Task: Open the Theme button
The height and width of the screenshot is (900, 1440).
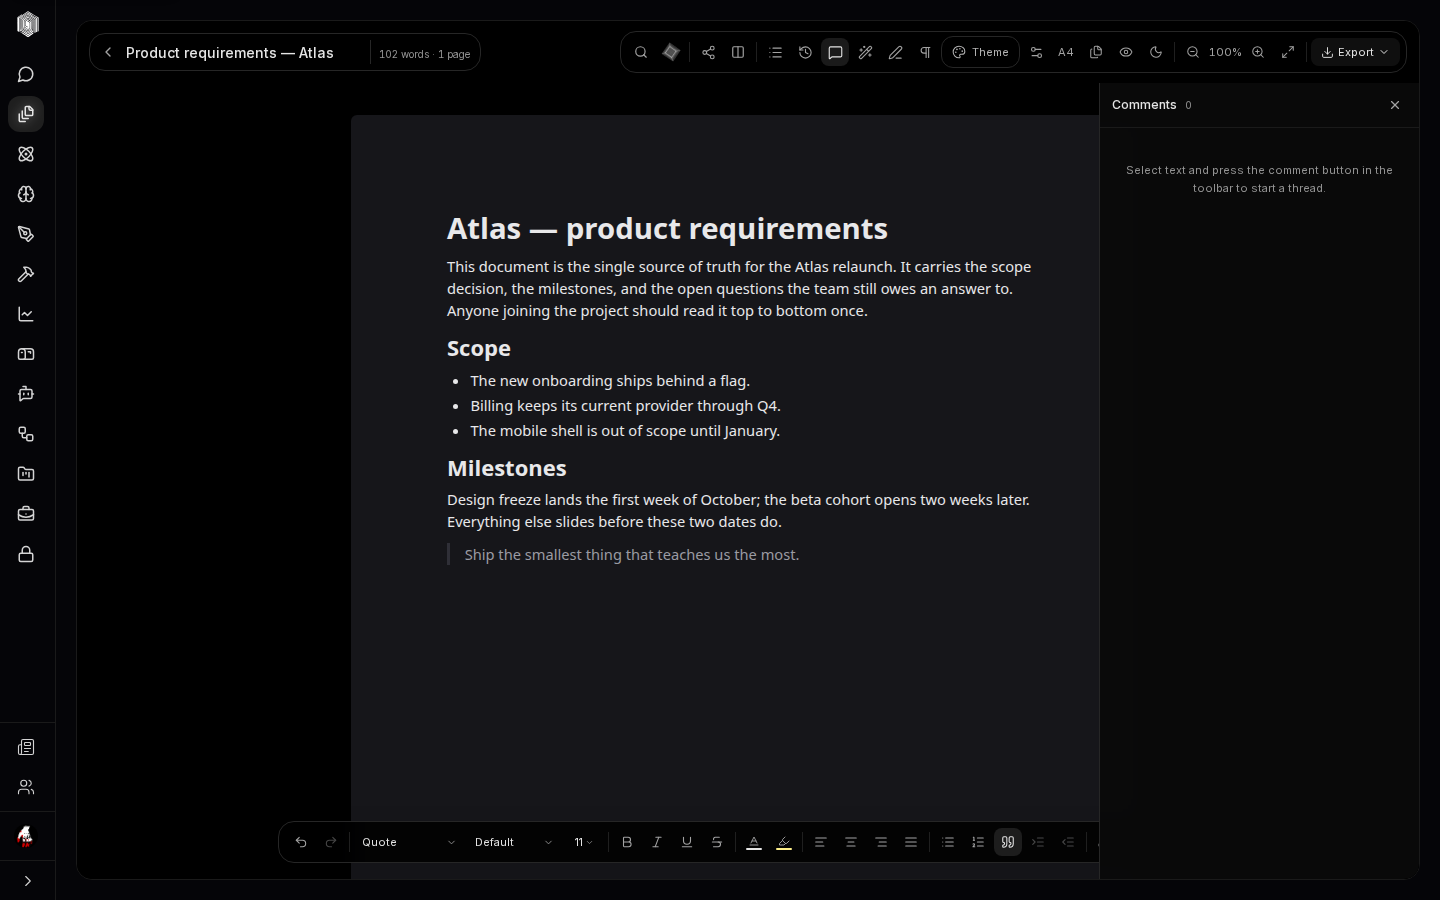Action: point(980,53)
